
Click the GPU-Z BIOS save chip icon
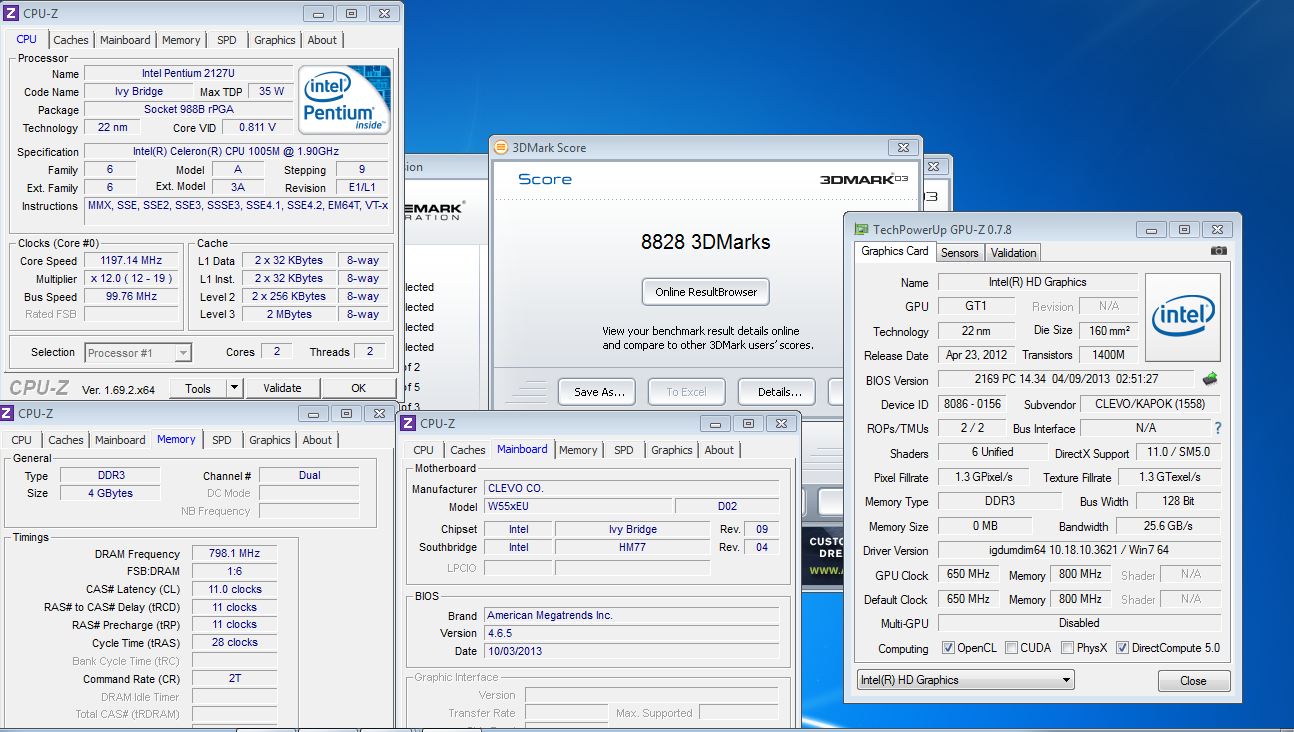click(x=1210, y=379)
